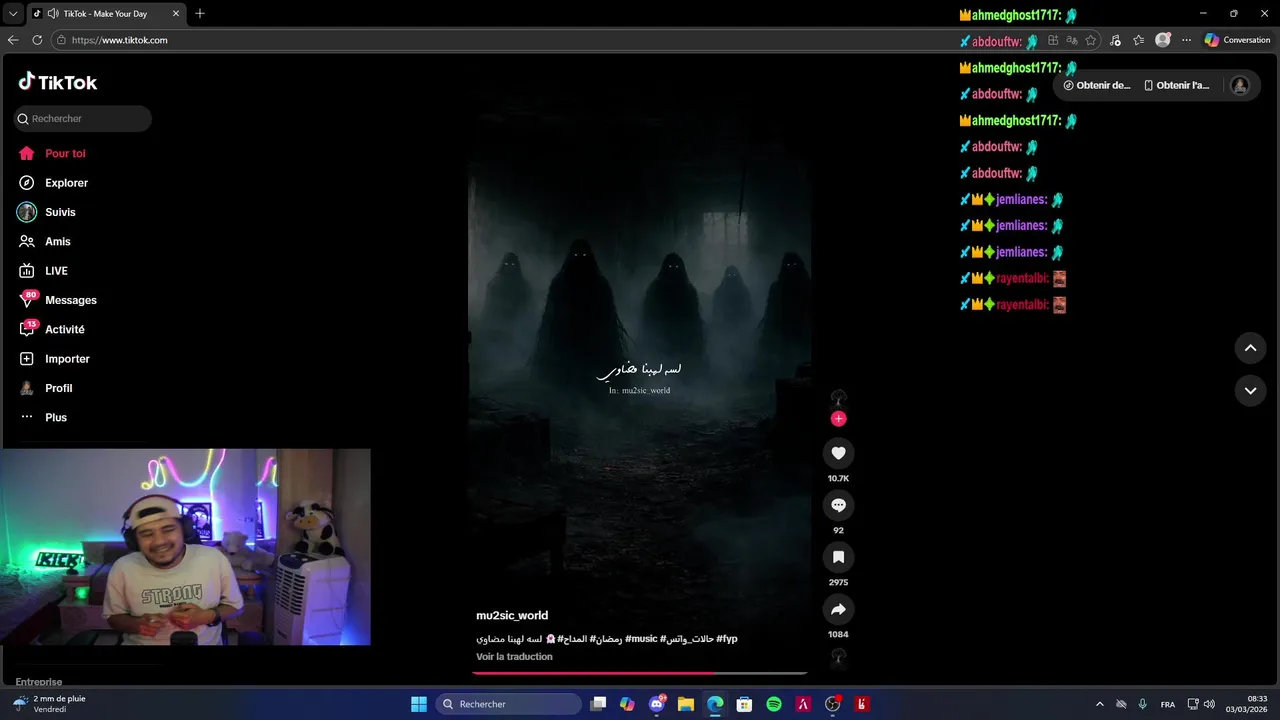Open the spinning sound disc below share

point(838,657)
